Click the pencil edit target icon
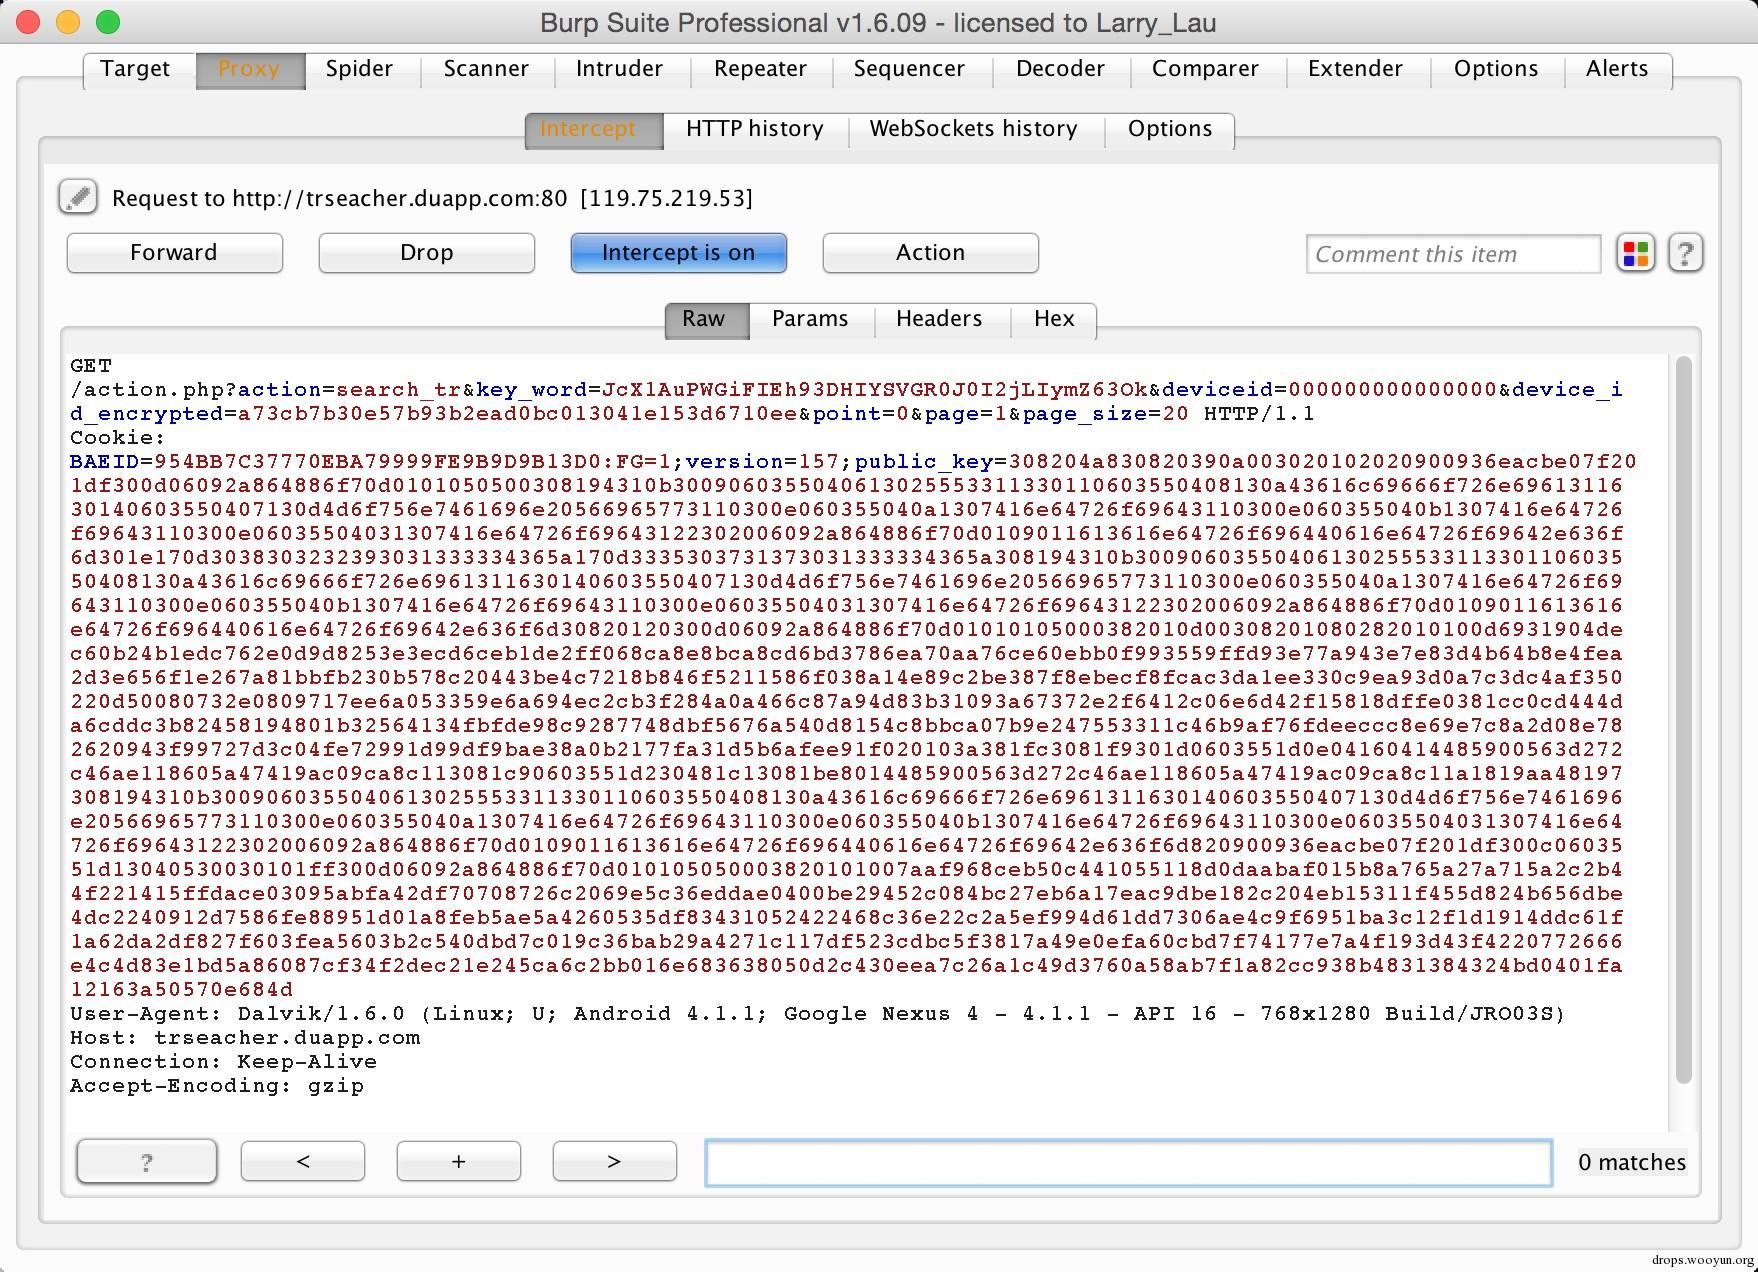 (78, 197)
